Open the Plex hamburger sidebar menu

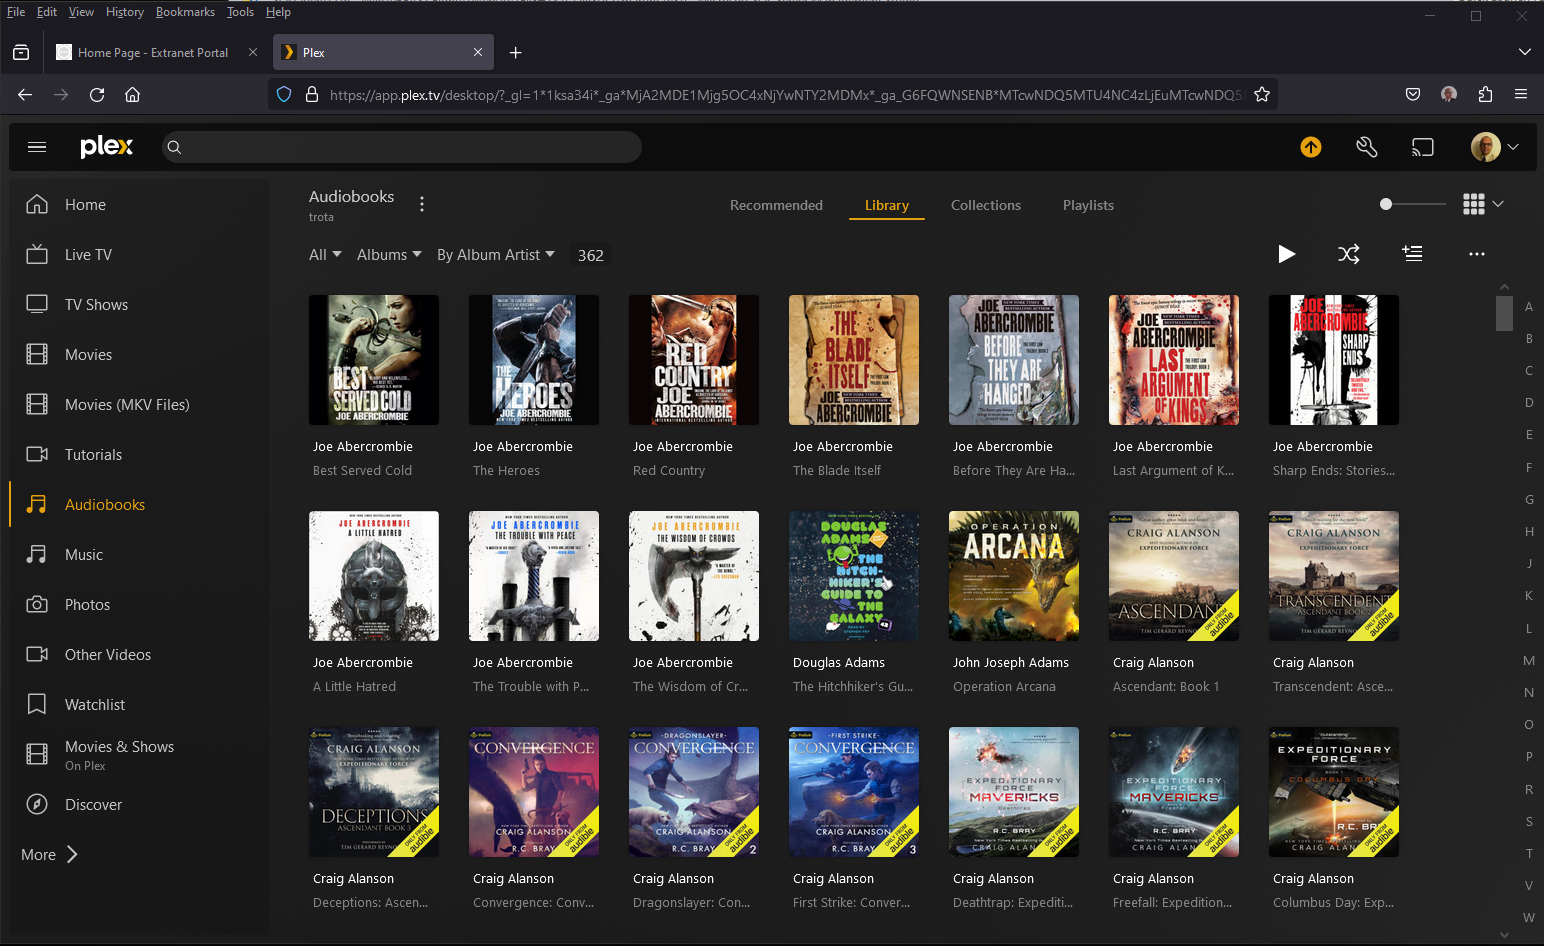[37, 147]
